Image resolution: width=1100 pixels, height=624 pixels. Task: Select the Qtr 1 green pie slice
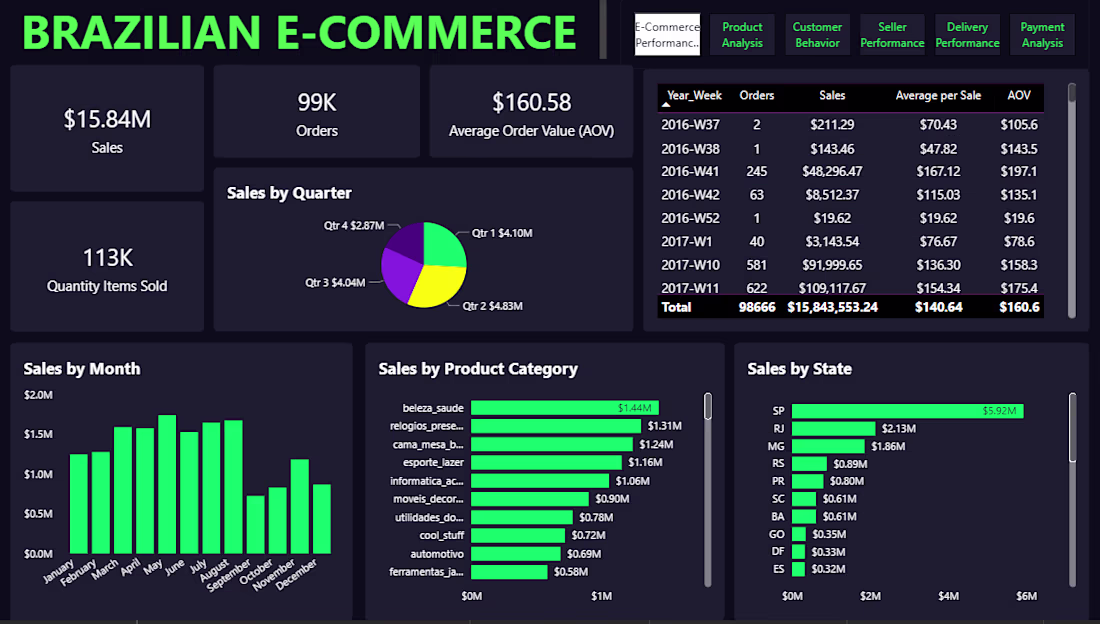click(445, 246)
